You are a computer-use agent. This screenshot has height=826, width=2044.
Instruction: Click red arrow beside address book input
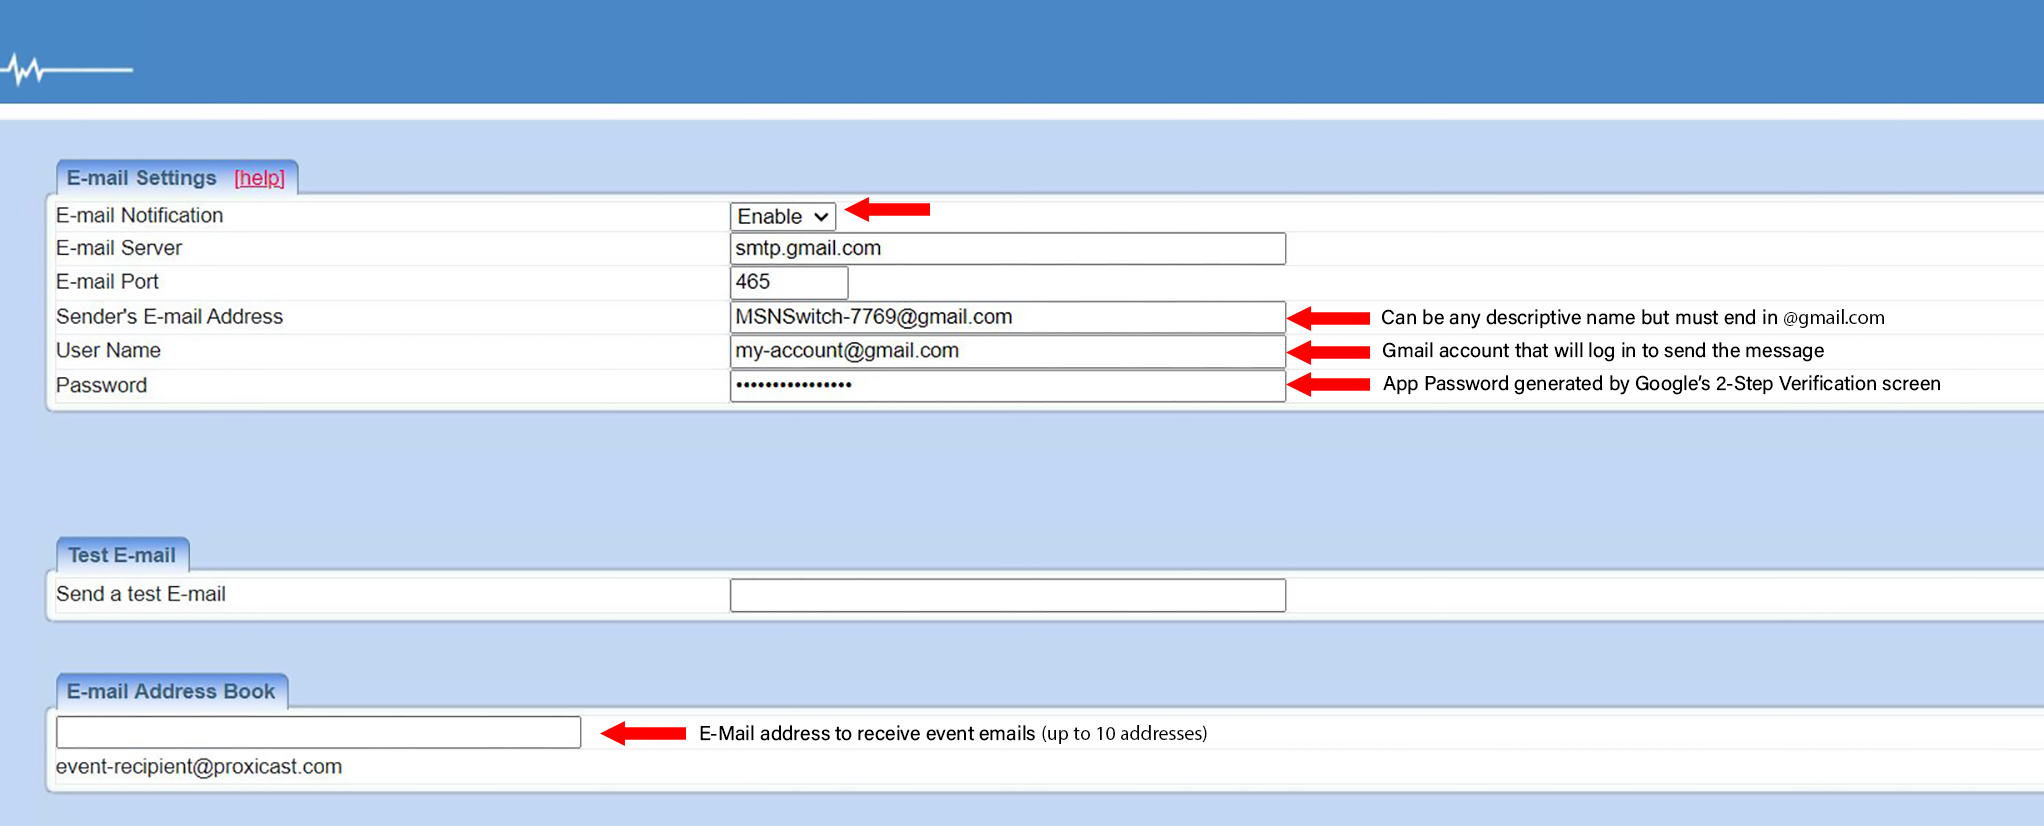pyautogui.click(x=643, y=733)
